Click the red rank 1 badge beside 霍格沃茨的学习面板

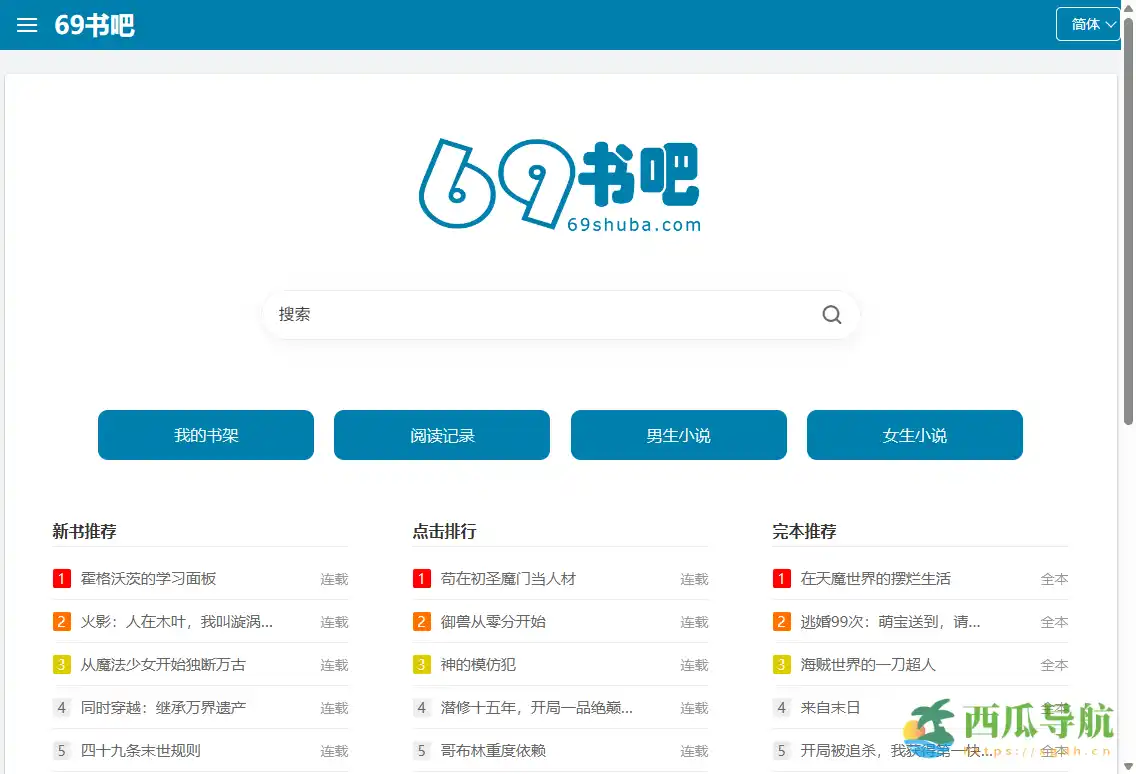61,578
